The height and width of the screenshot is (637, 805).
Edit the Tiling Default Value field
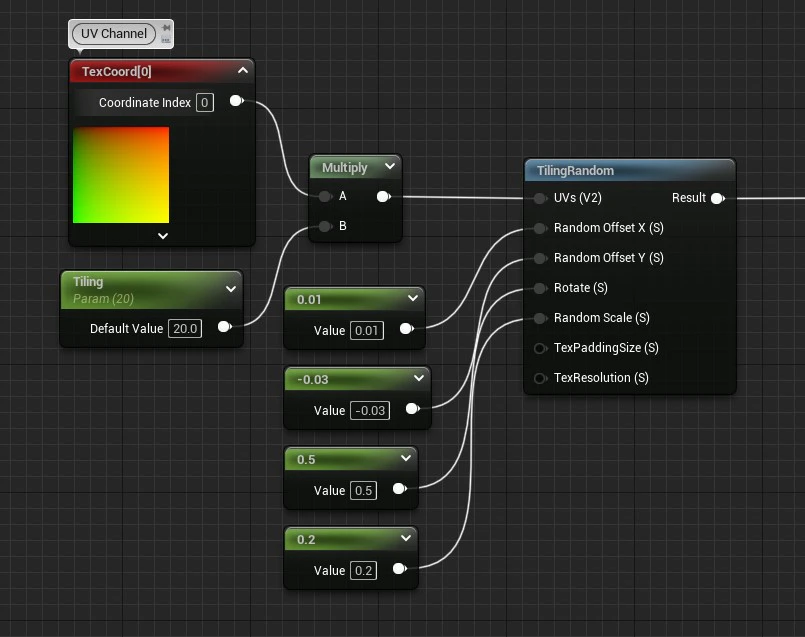tap(185, 329)
